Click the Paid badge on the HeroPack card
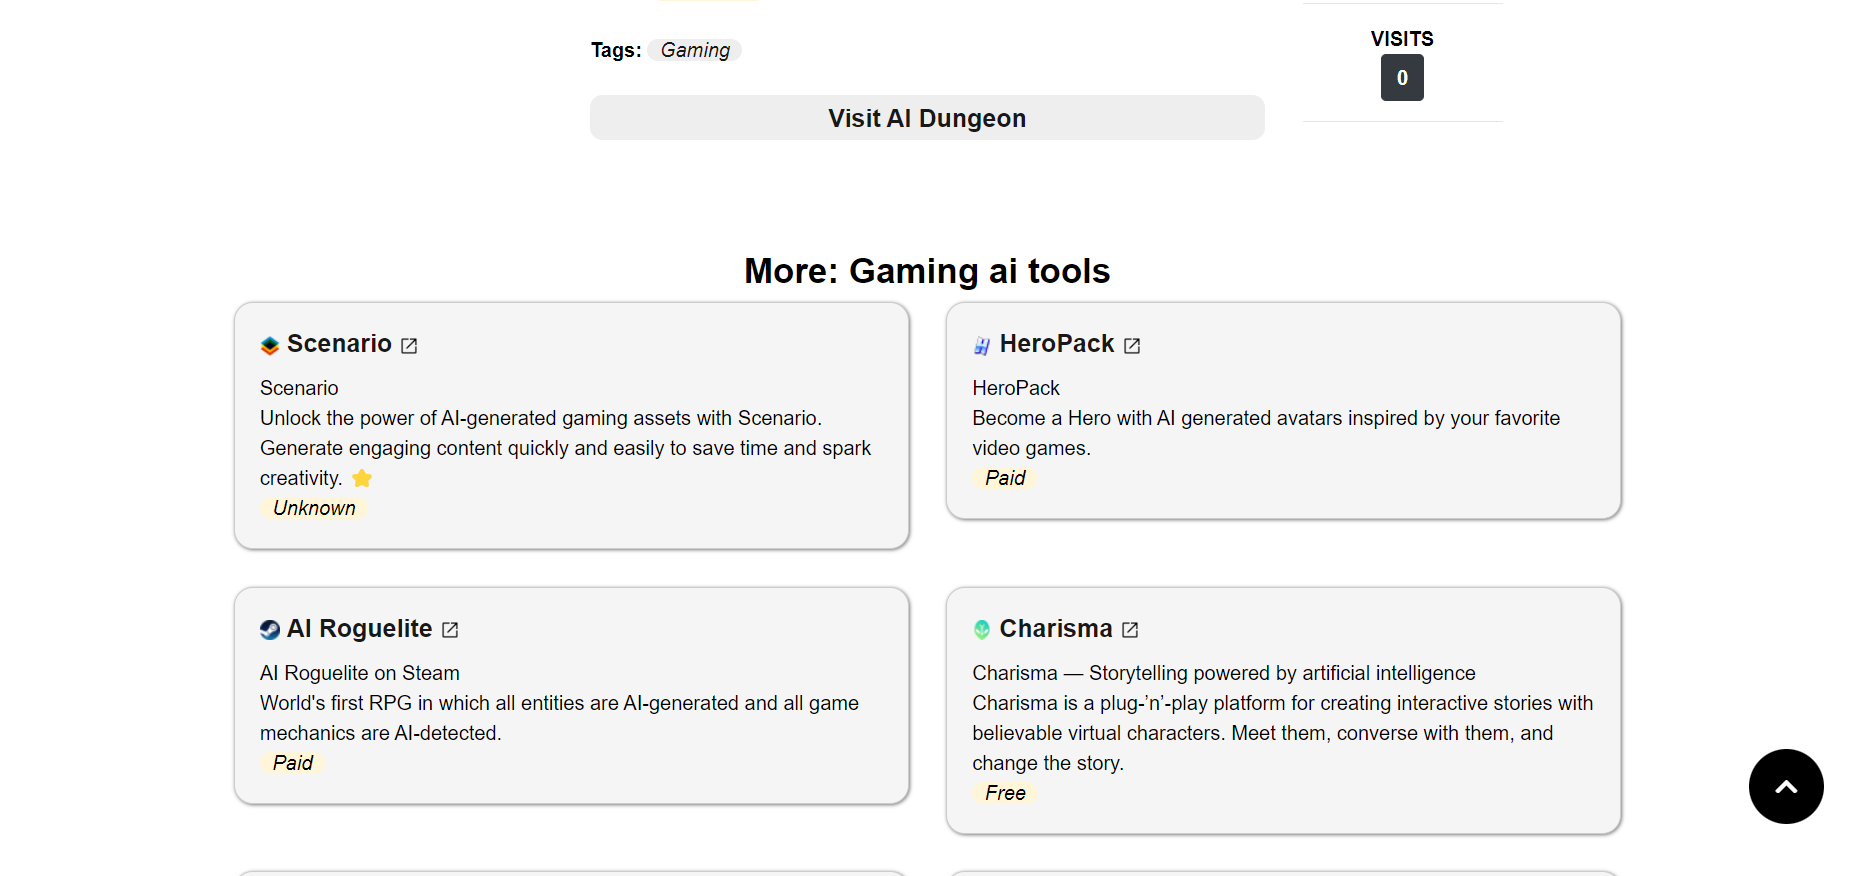Viewport: 1872px width, 876px height. click(x=1005, y=478)
